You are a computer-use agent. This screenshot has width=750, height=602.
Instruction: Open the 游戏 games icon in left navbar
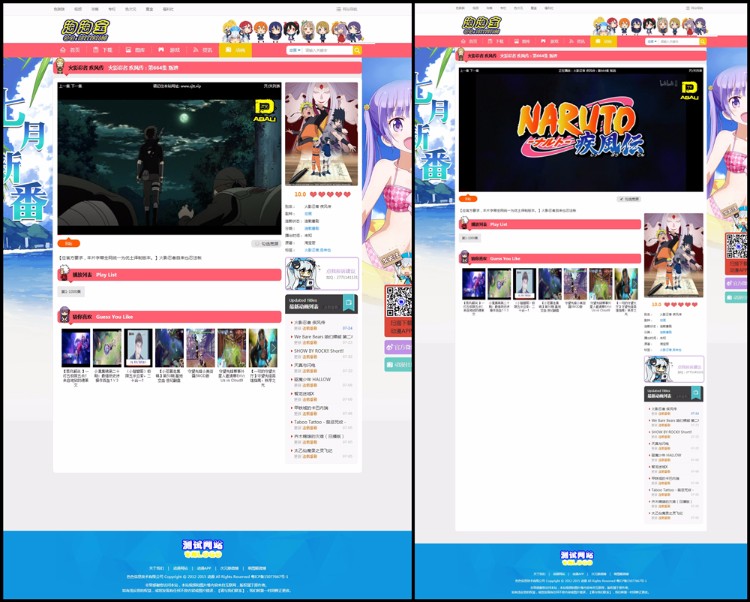point(161,50)
